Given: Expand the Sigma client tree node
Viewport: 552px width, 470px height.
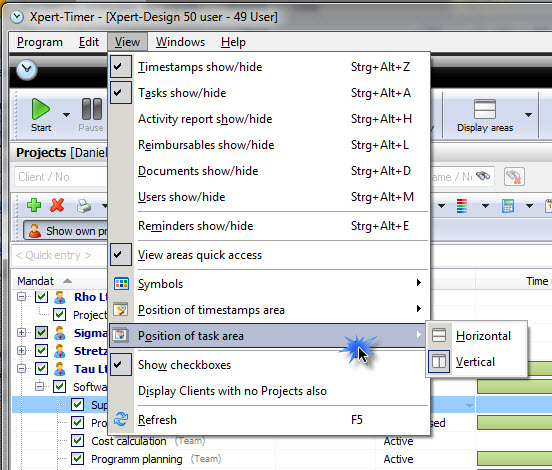Looking at the screenshot, I should pos(21,333).
